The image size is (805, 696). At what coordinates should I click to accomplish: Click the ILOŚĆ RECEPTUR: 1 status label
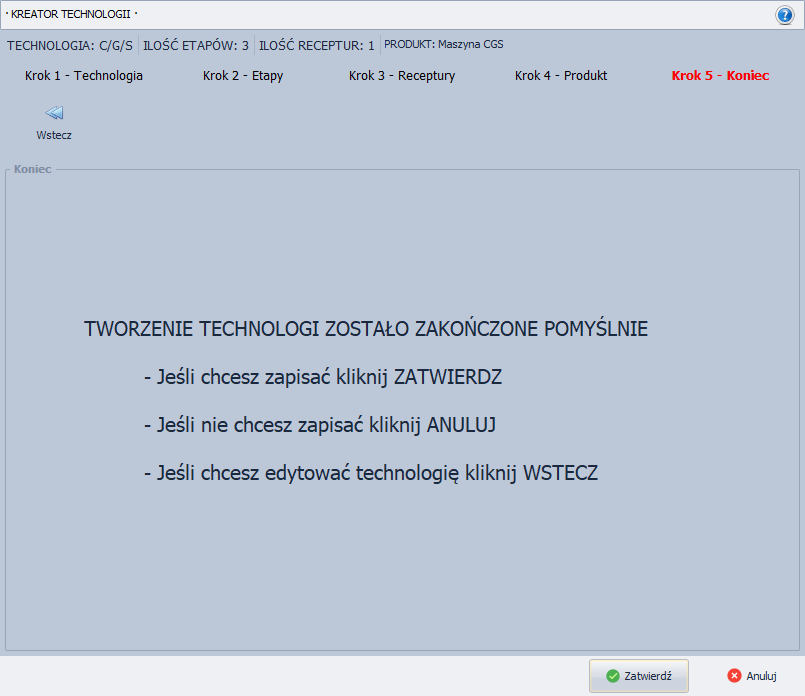tap(317, 45)
